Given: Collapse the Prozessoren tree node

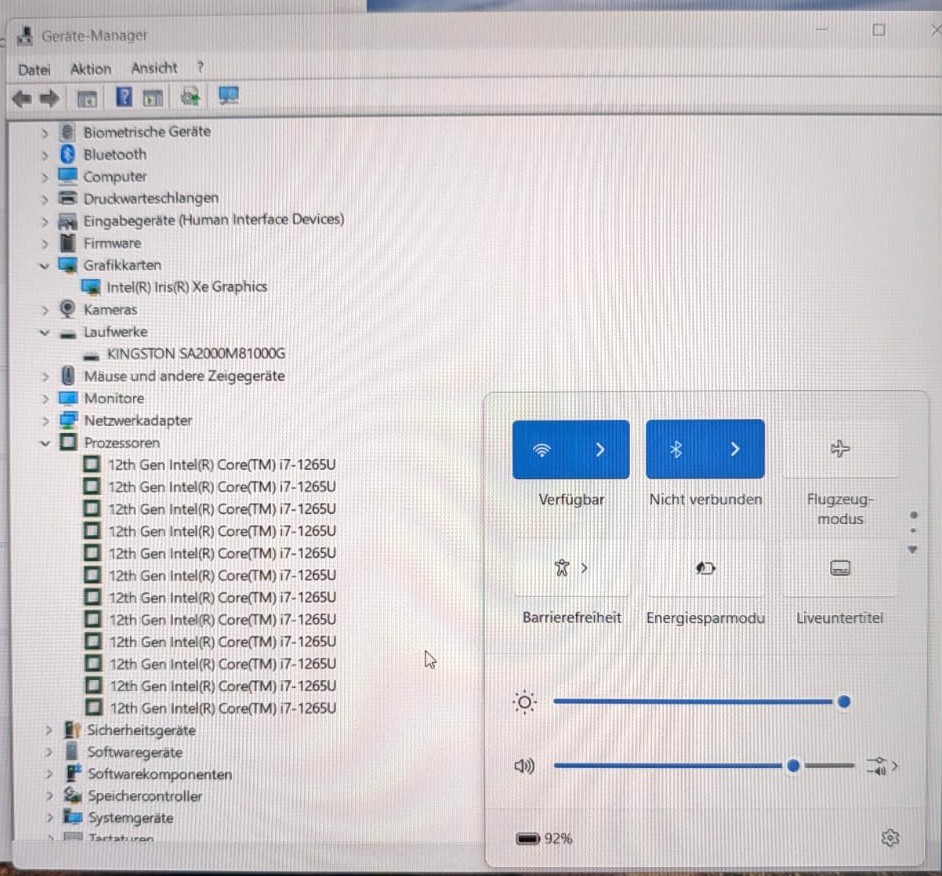Looking at the screenshot, I should pos(44,443).
